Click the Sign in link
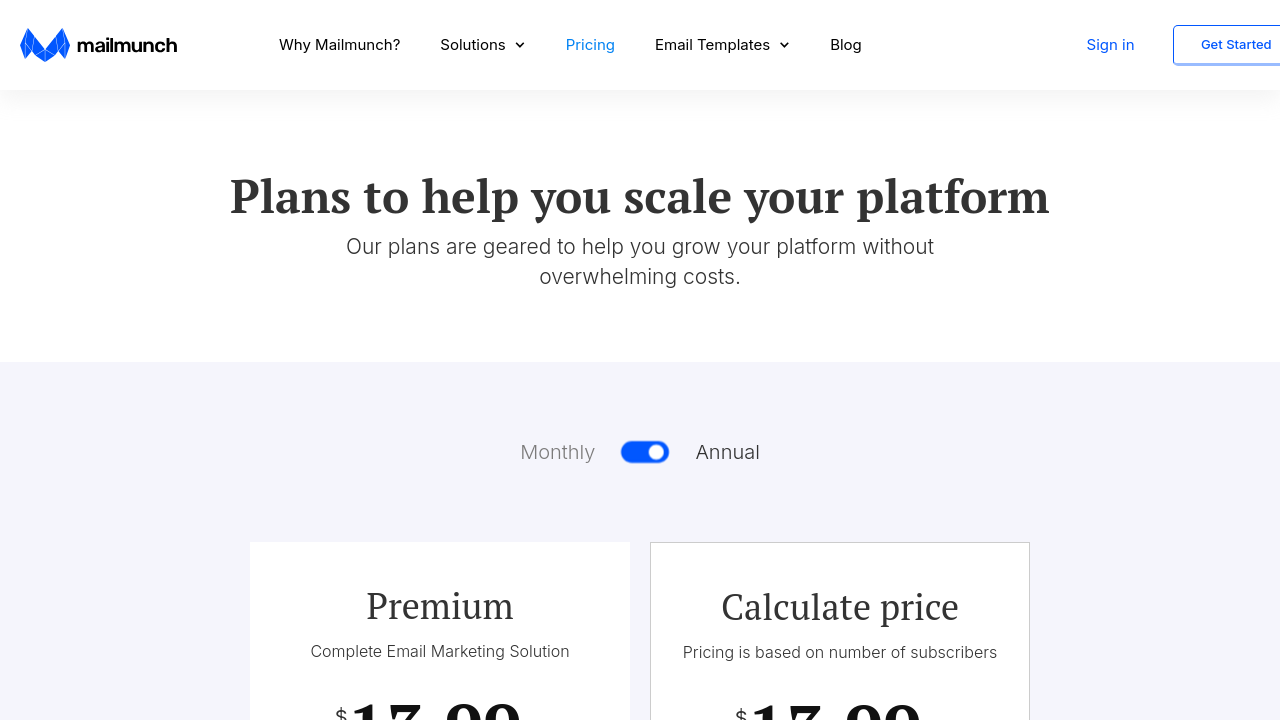Image resolution: width=1280 pixels, height=720 pixels. click(1110, 45)
